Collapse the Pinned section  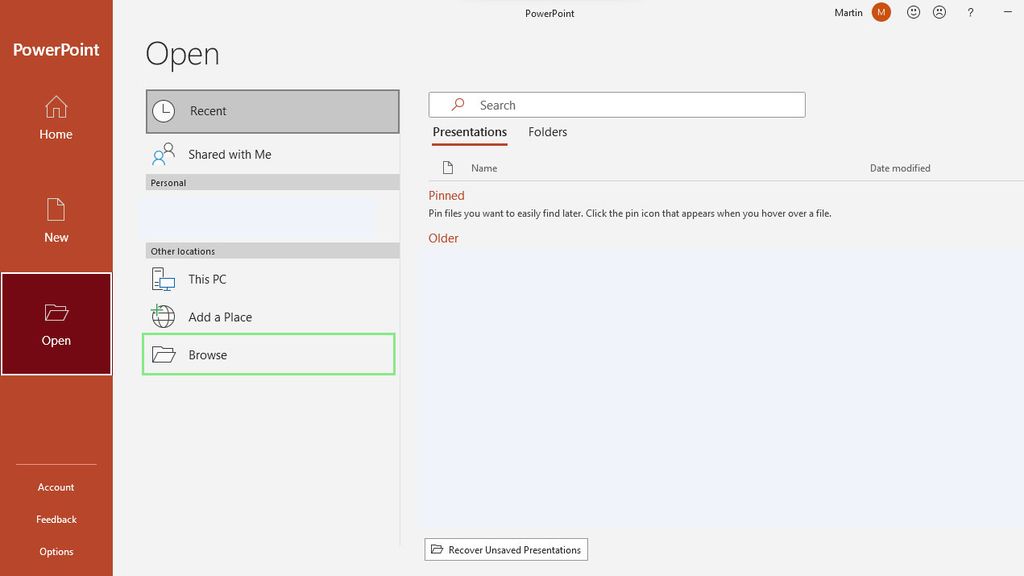tap(446, 195)
